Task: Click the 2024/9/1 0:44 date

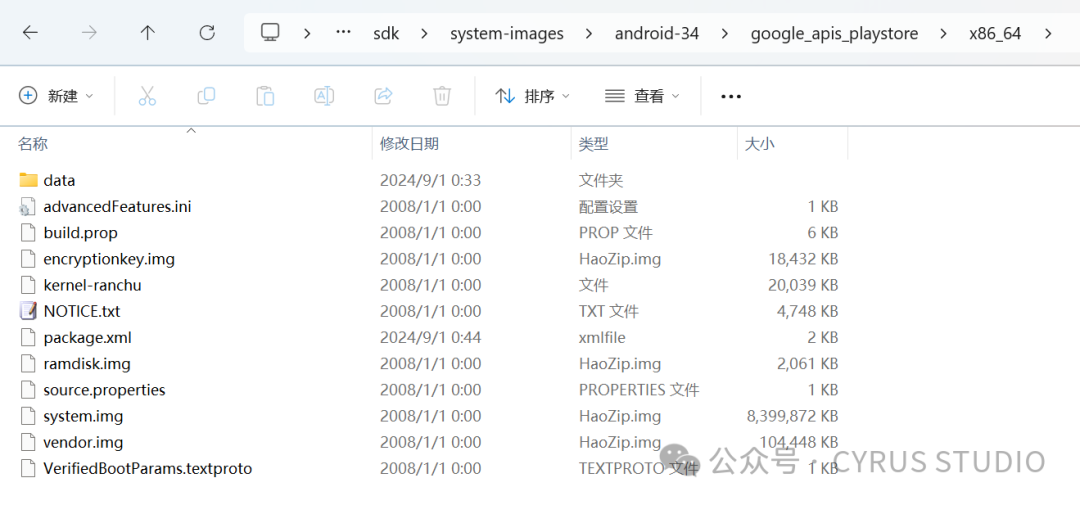Action: tap(430, 338)
